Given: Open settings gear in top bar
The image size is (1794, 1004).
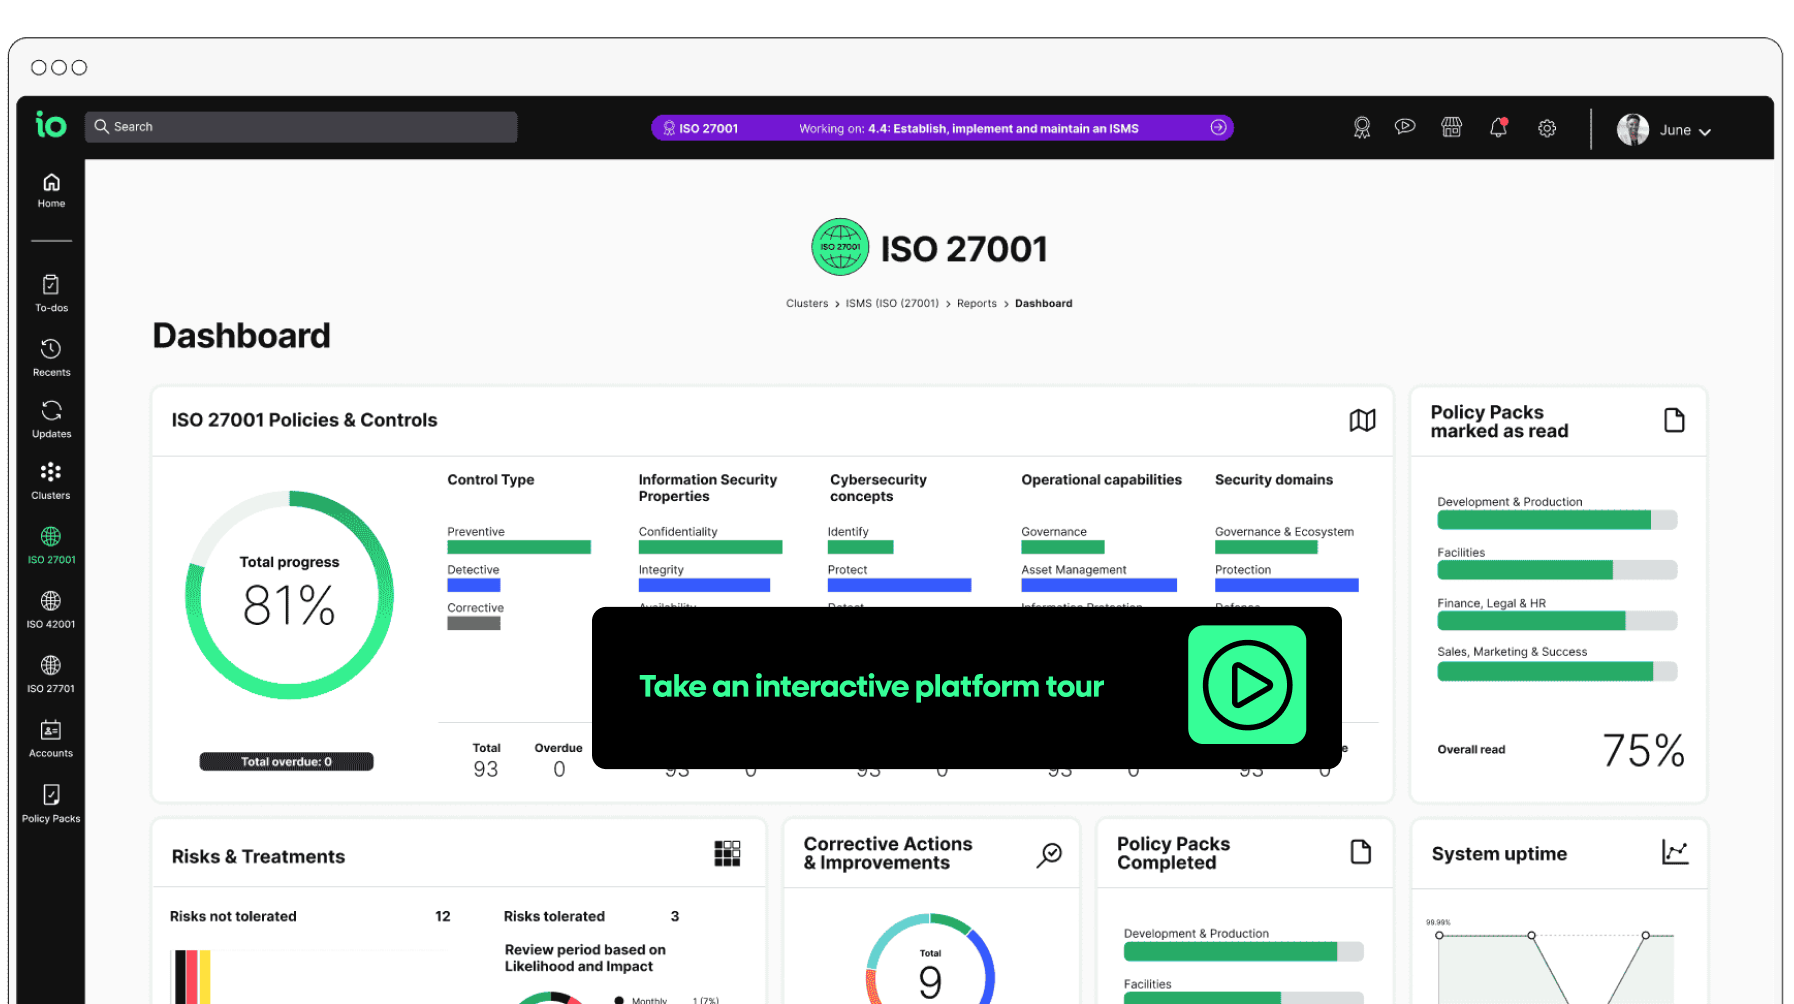Looking at the screenshot, I should [x=1547, y=128].
